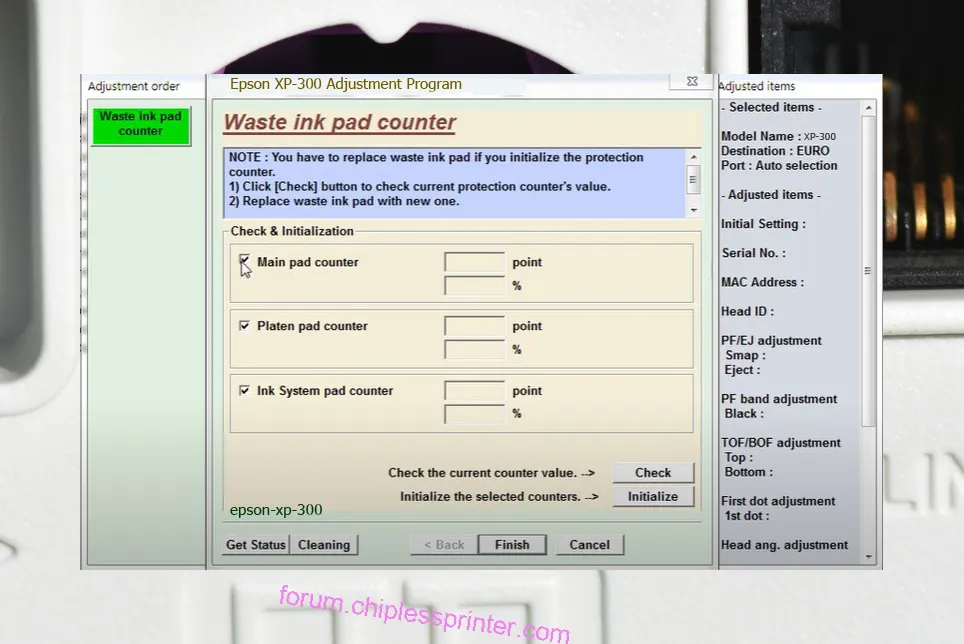The height and width of the screenshot is (644, 964).
Task: Click the 'Port : Auto selection' text
Action: (x=779, y=166)
